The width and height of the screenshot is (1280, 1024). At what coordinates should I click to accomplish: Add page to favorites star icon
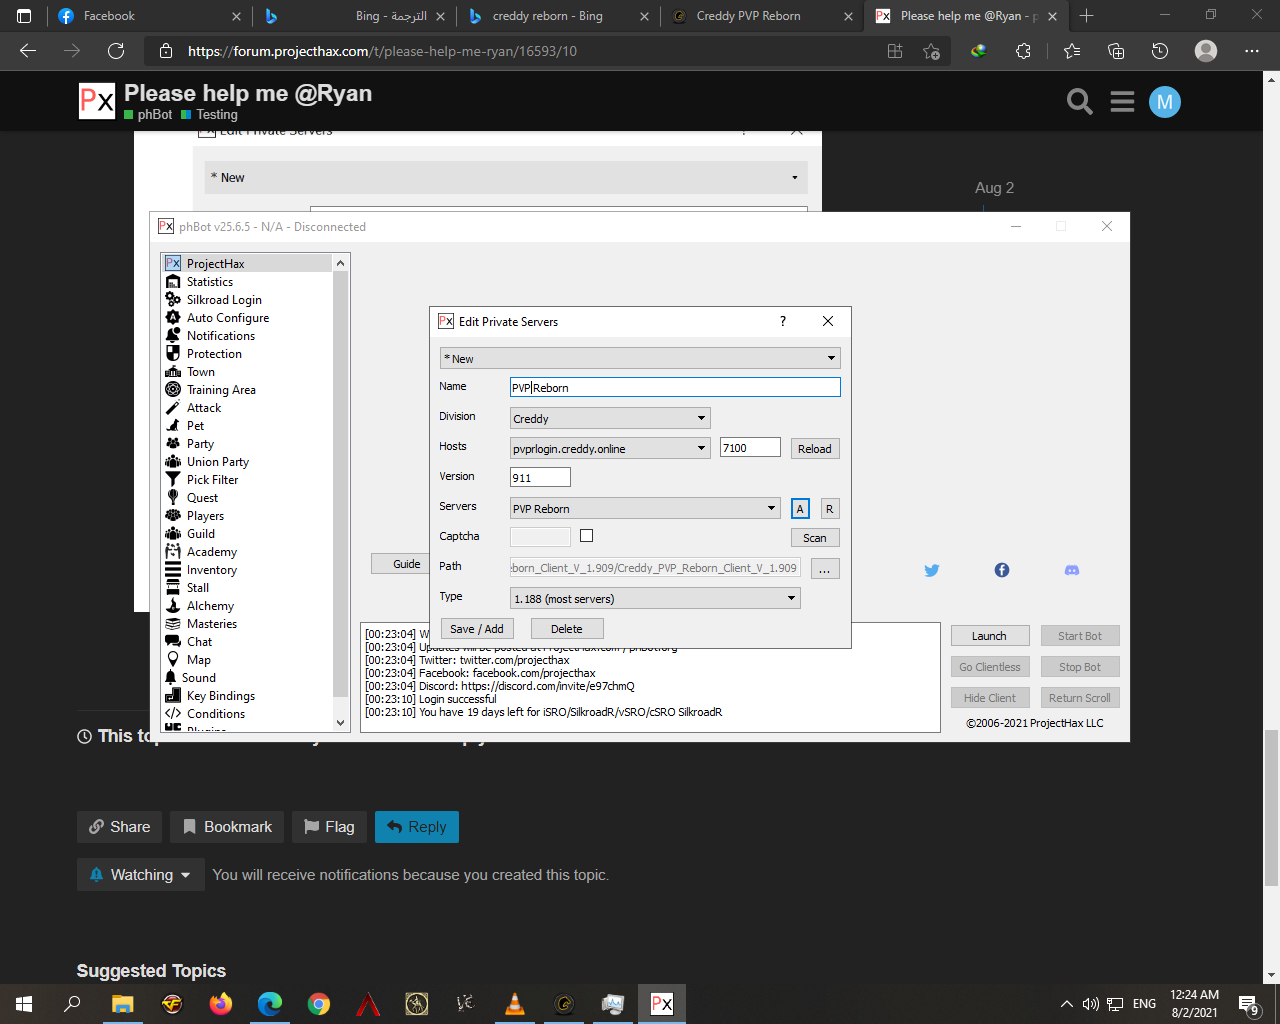(931, 51)
